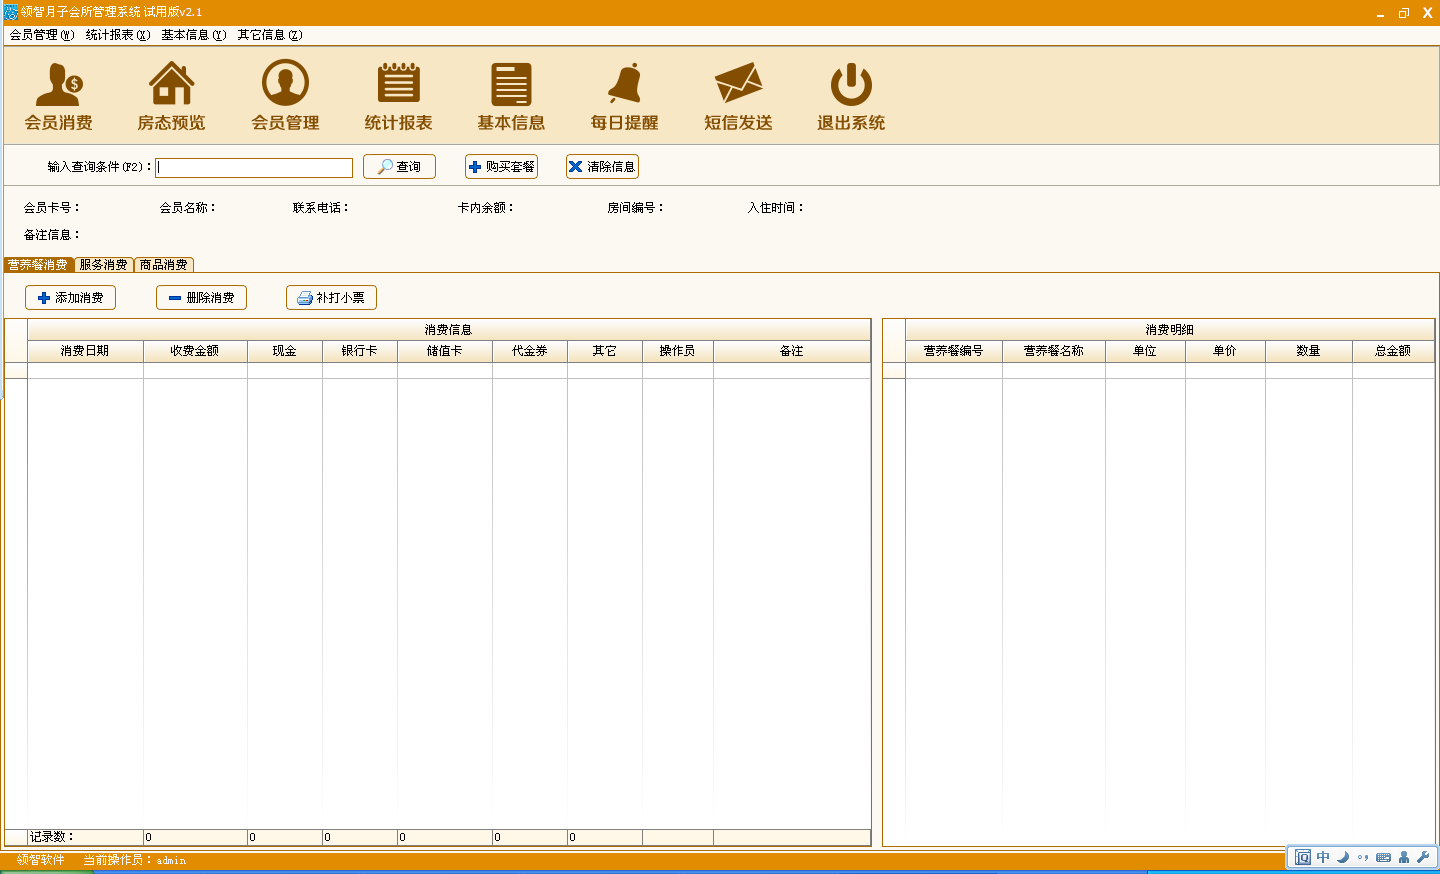Click the 查询 search button
This screenshot has width=1440, height=874.
point(399,167)
